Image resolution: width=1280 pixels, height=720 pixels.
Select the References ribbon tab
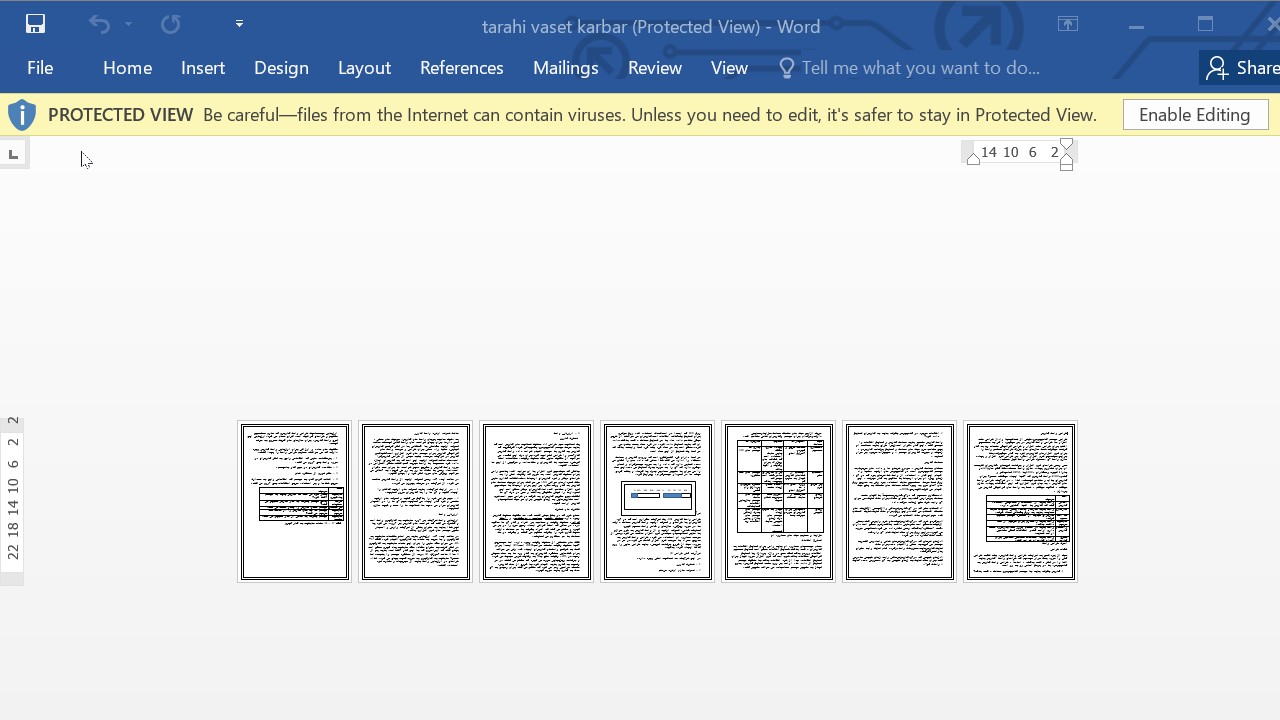462,68
